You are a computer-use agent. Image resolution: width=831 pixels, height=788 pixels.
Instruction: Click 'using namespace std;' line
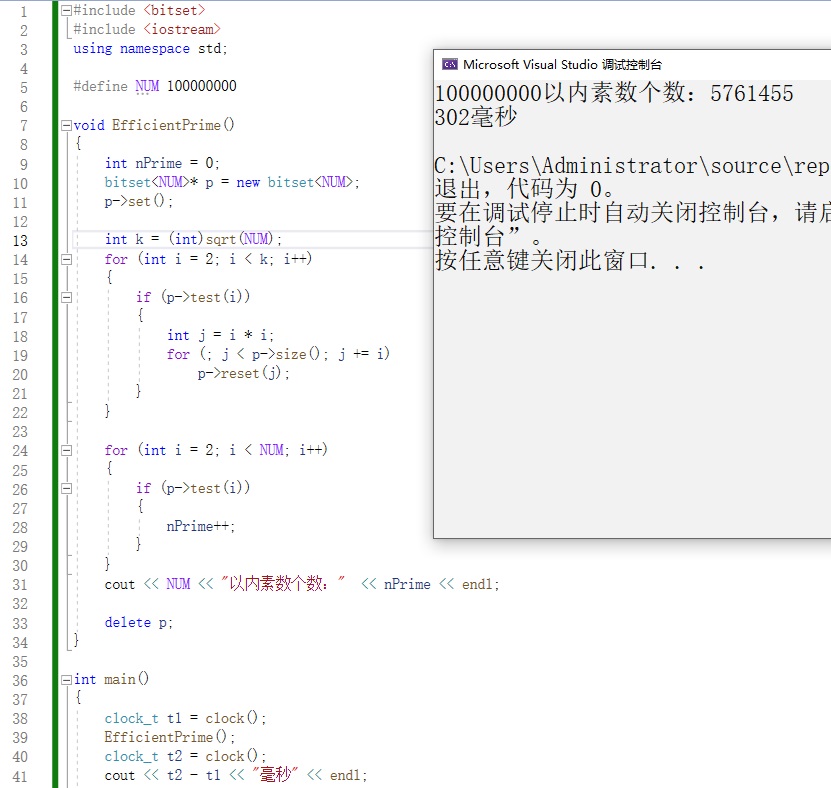(151, 49)
